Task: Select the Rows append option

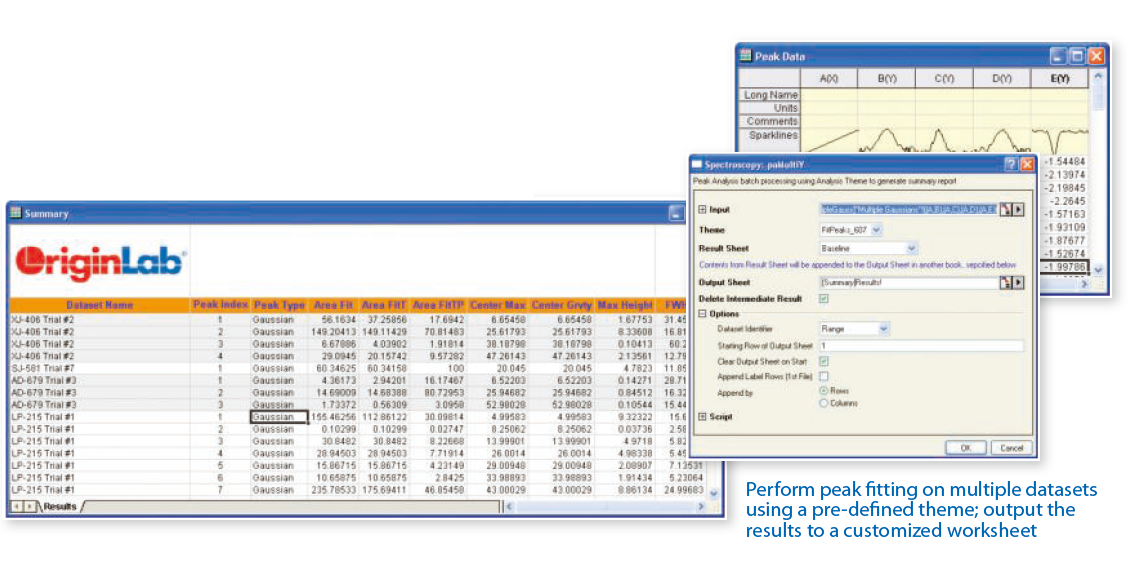Action: coord(824,390)
